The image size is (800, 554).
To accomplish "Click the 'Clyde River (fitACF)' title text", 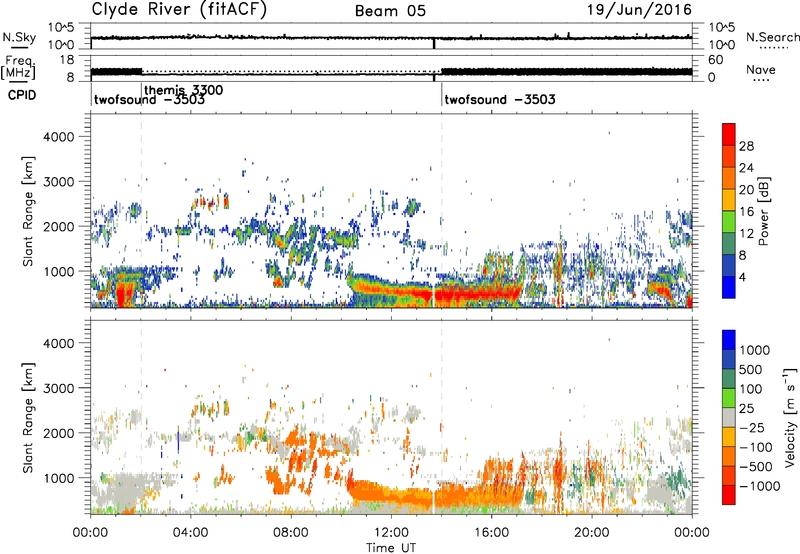I will click(x=179, y=9).
